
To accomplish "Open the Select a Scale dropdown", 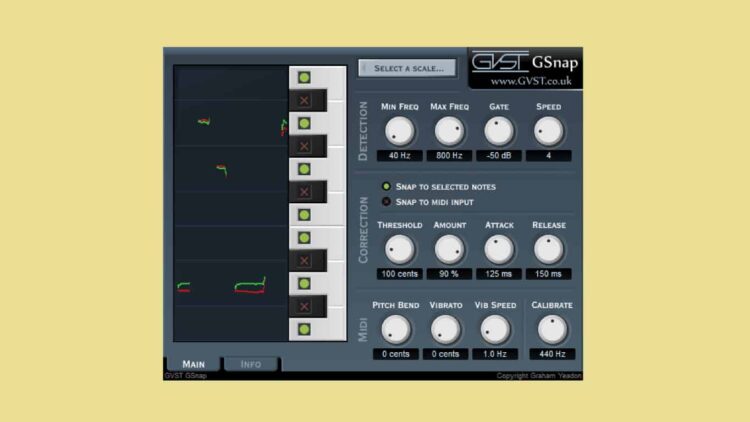I will 407,68.
